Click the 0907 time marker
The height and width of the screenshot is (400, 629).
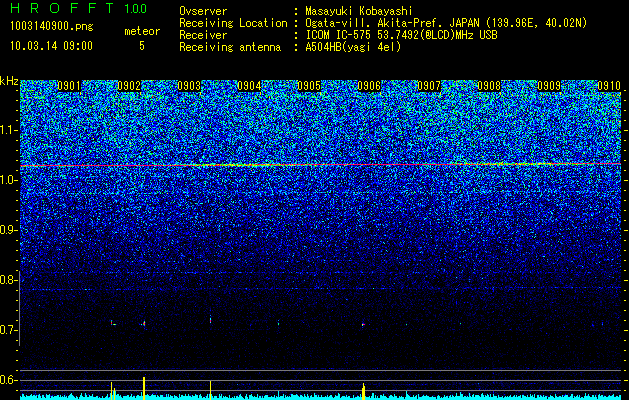(429, 86)
